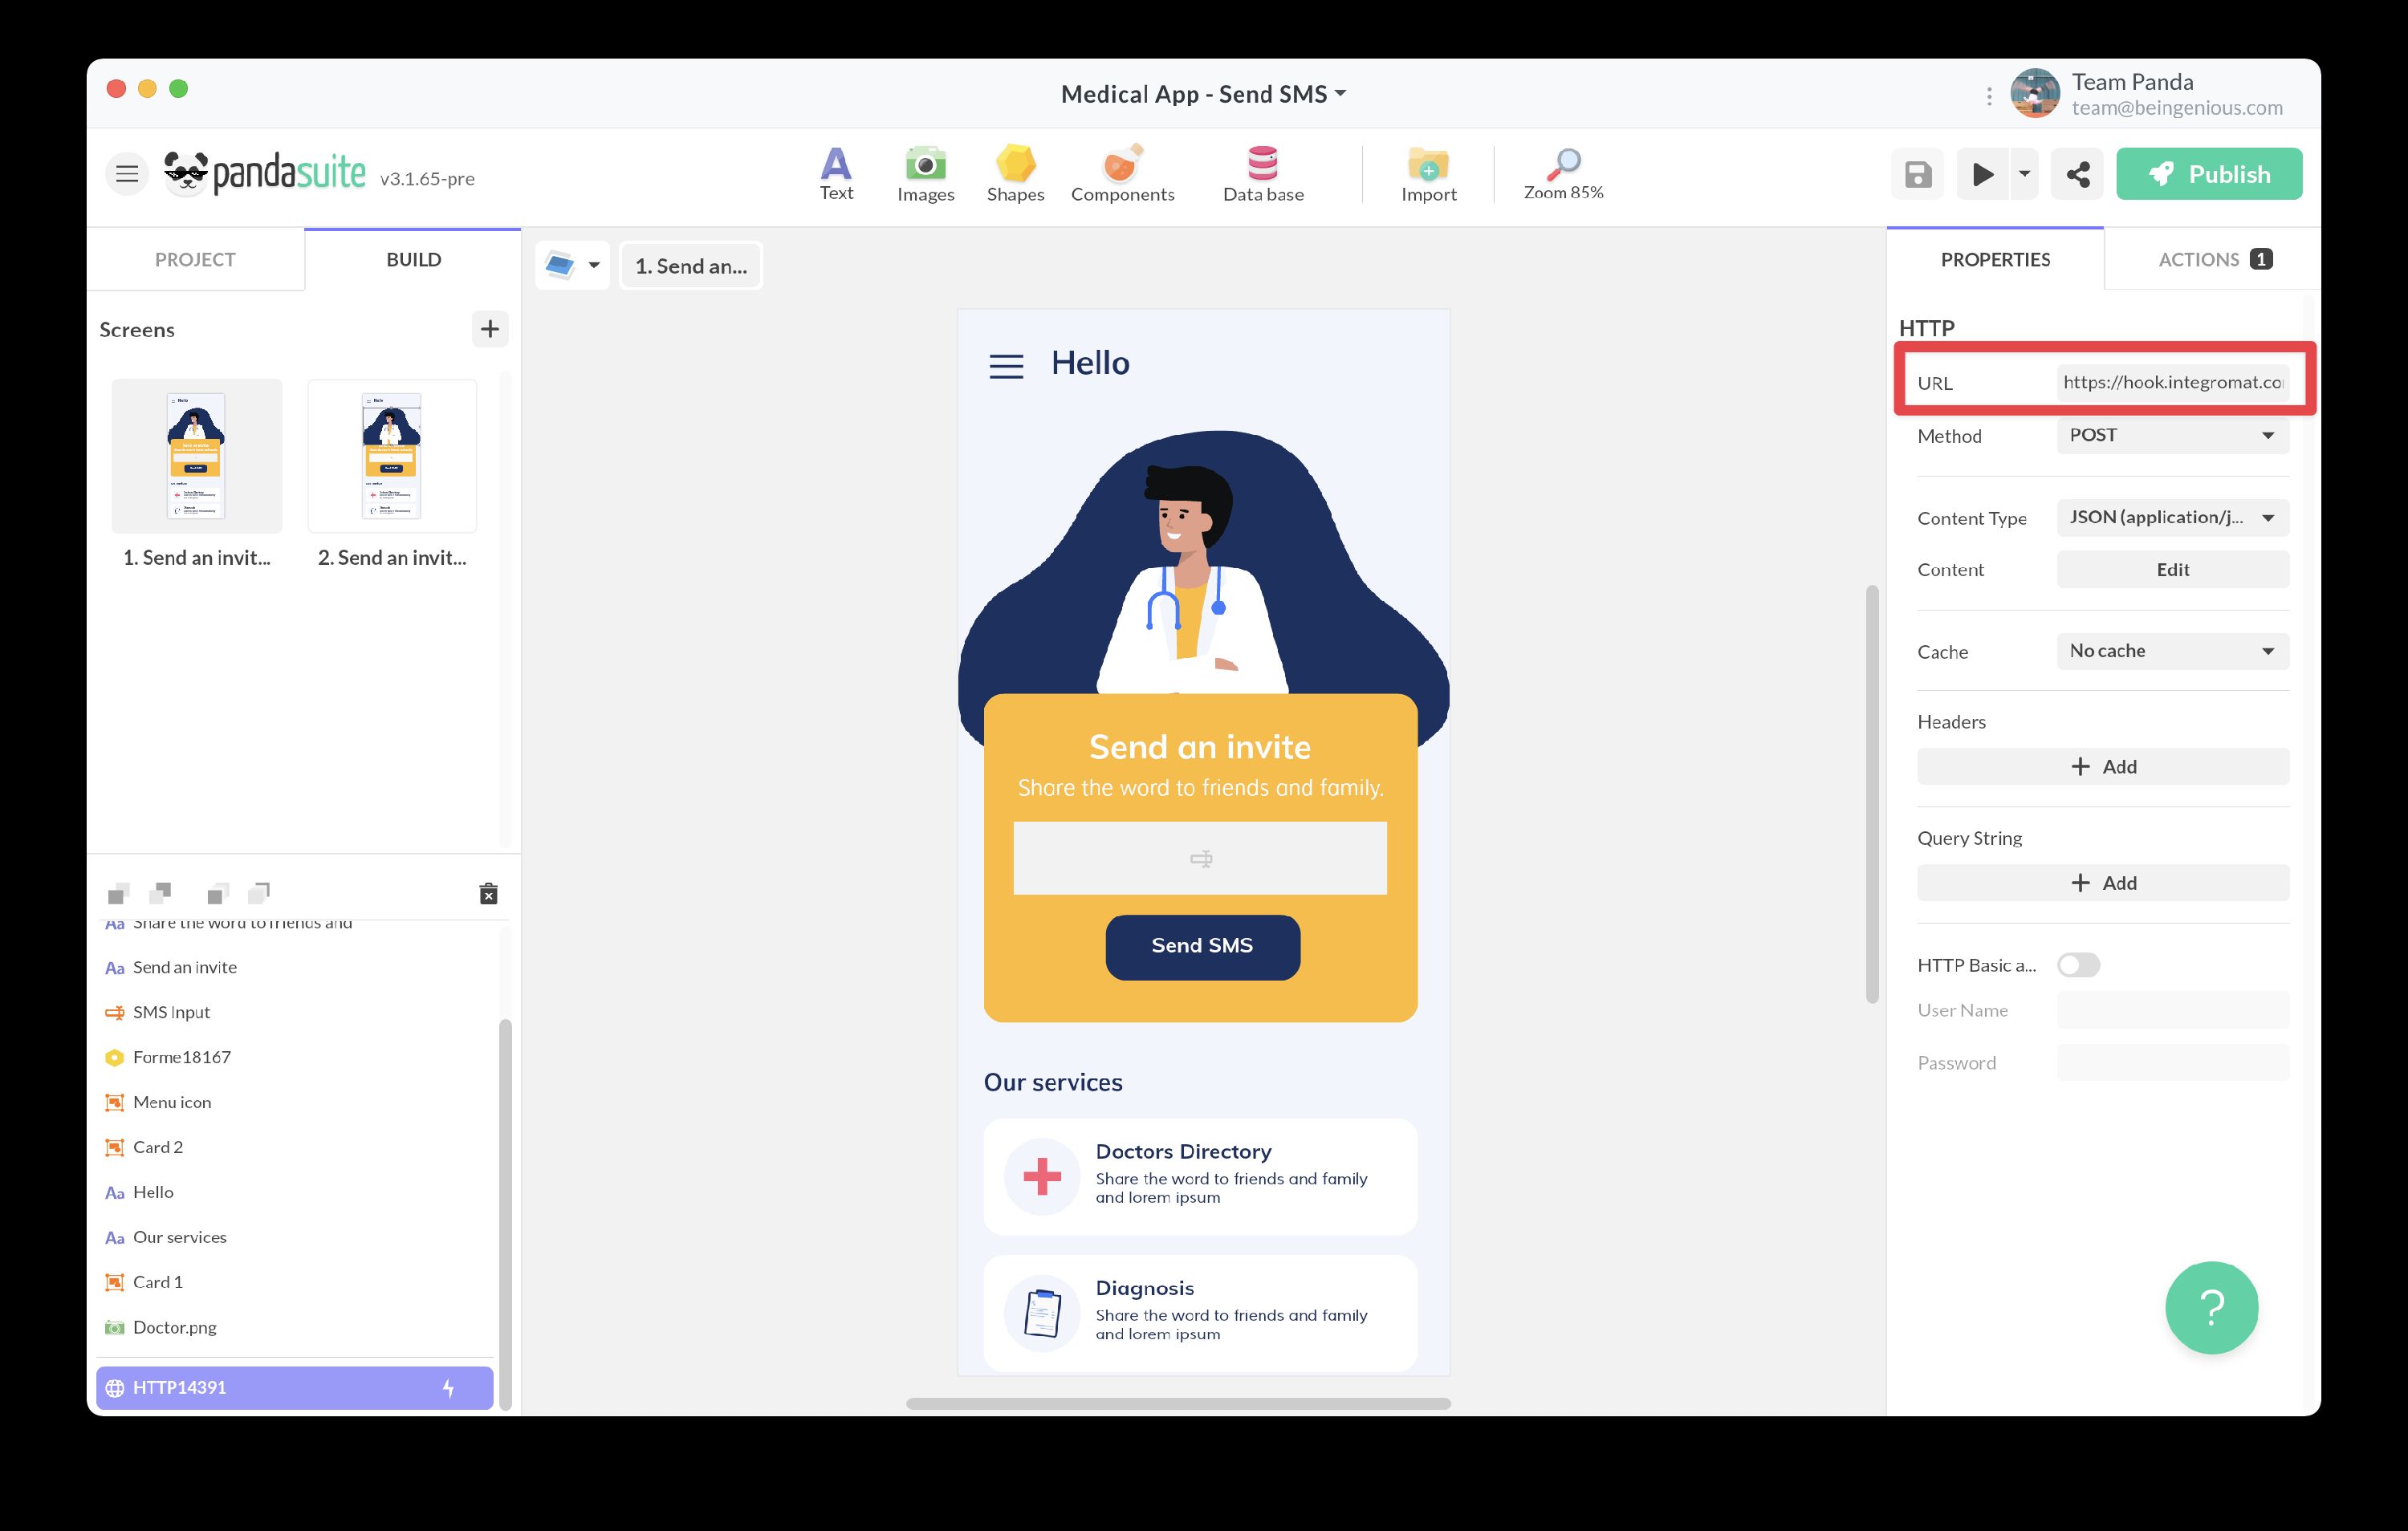Click the share icon
The height and width of the screenshot is (1531, 2408).
tap(2077, 174)
